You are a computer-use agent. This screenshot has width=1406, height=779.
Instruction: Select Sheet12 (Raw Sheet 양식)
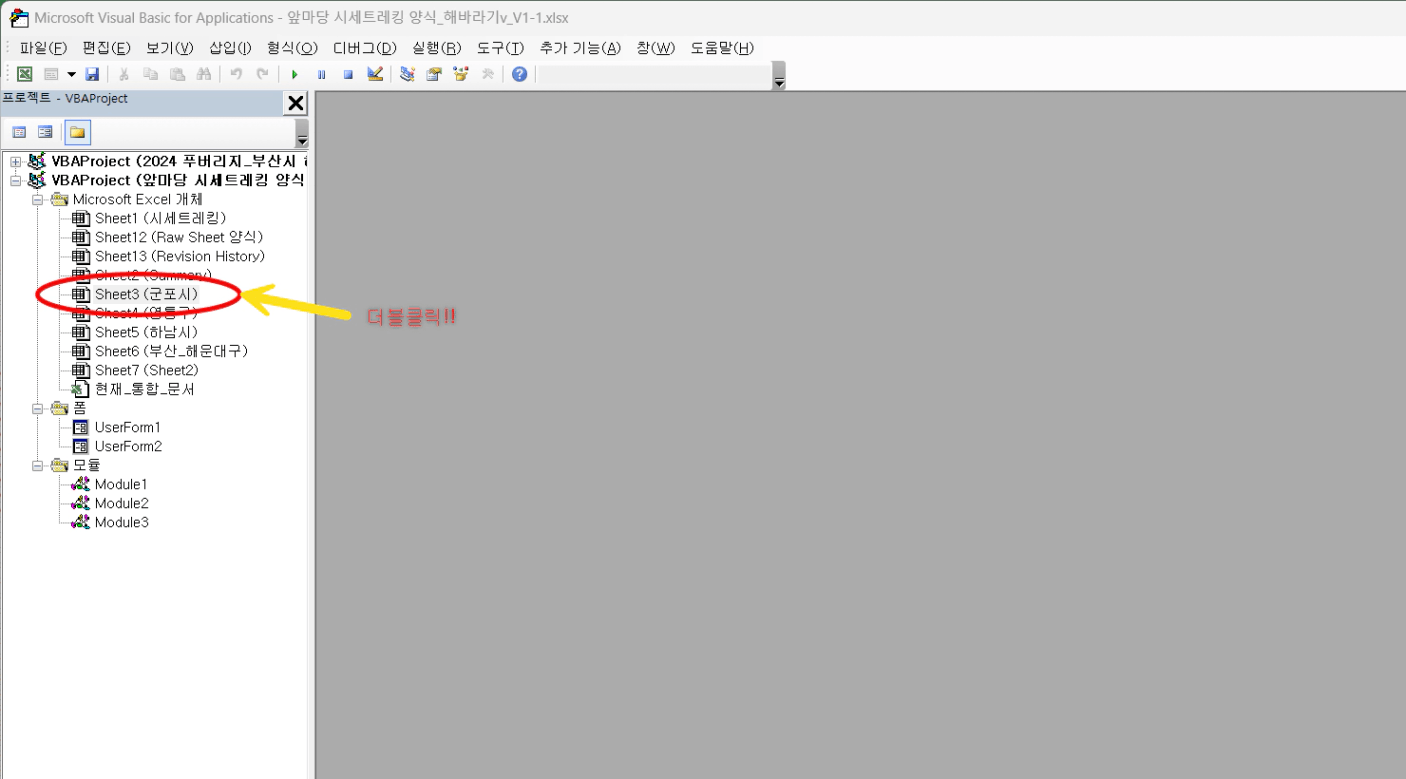pyautogui.click(x=179, y=238)
